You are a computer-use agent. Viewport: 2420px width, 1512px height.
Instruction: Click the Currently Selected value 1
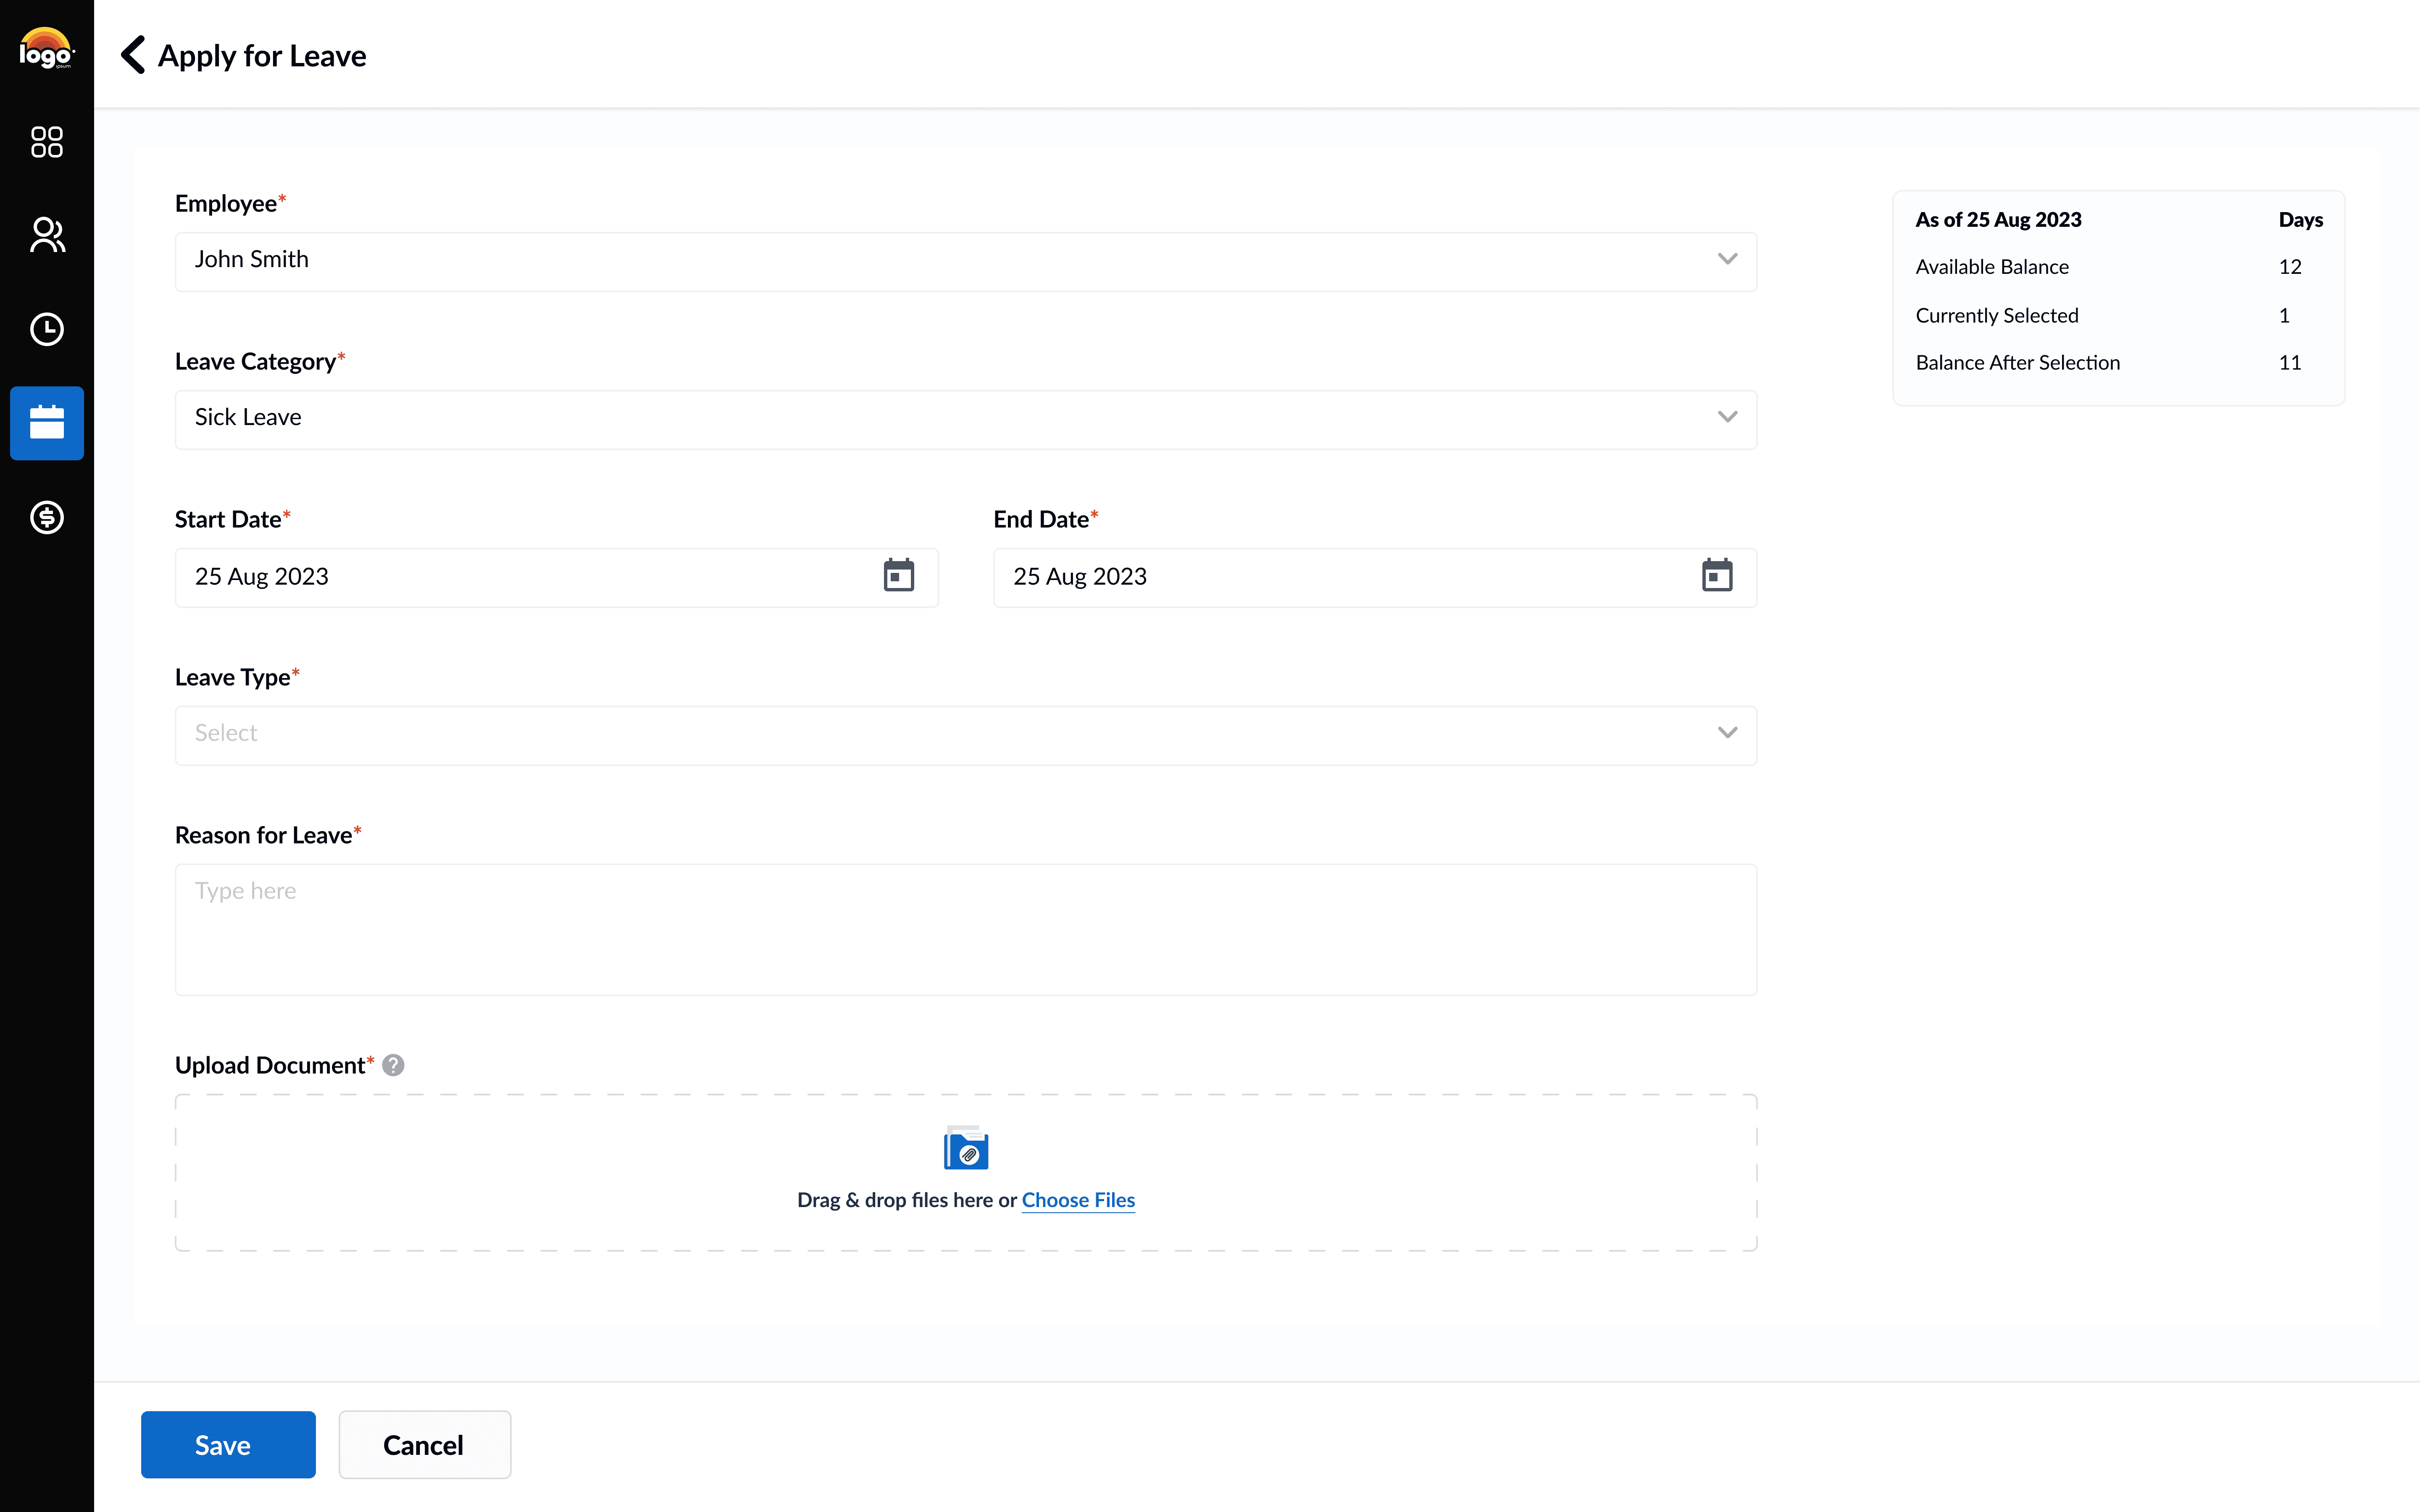point(2284,316)
